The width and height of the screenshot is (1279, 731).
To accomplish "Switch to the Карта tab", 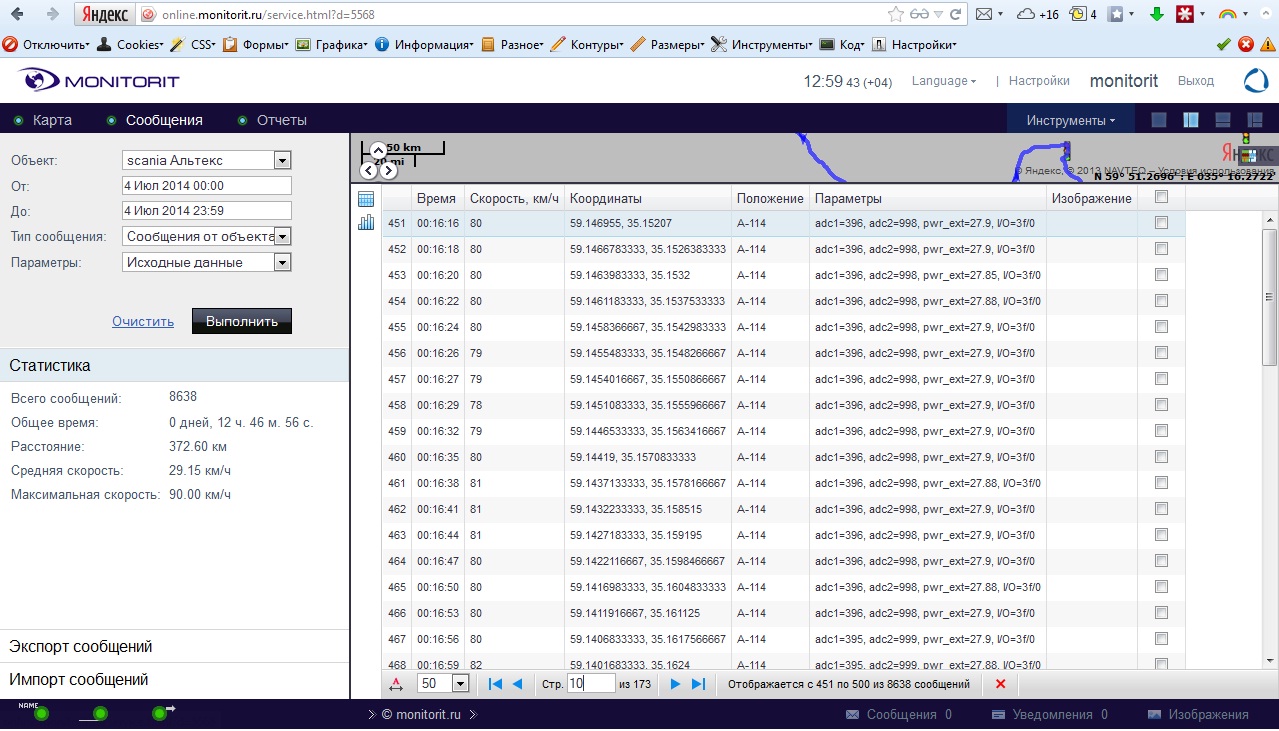I will [x=52, y=120].
